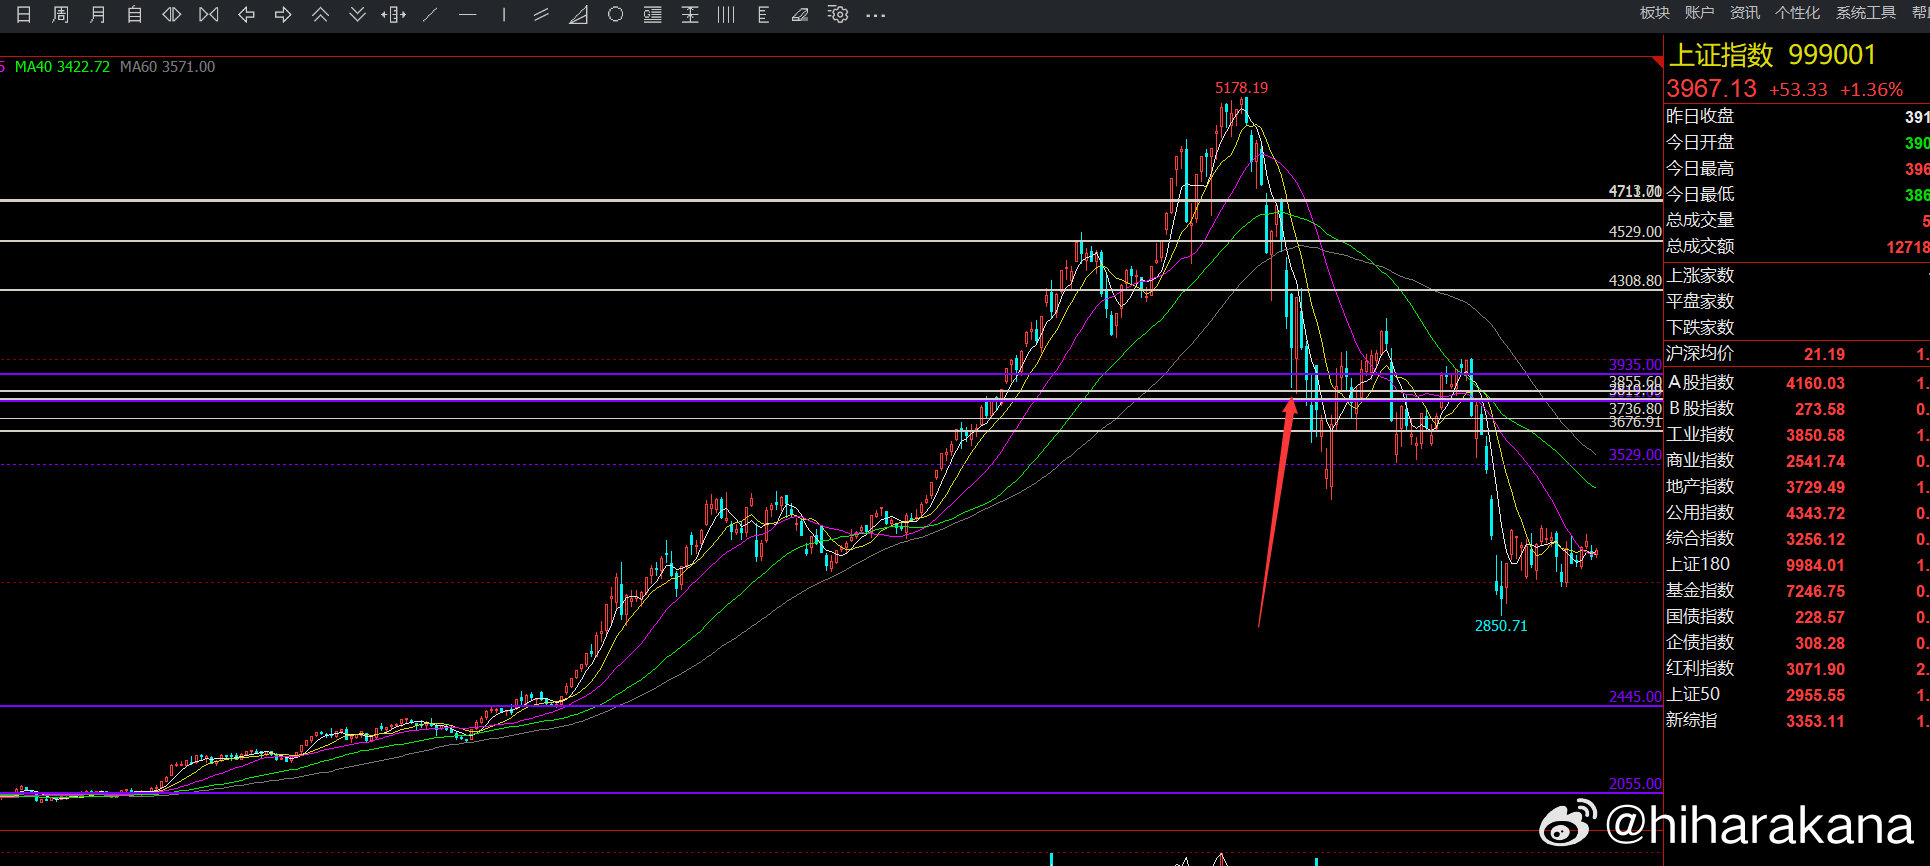The height and width of the screenshot is (866, 1930).
Task: Click the double down chevron icon
Action: pos(357,15)
